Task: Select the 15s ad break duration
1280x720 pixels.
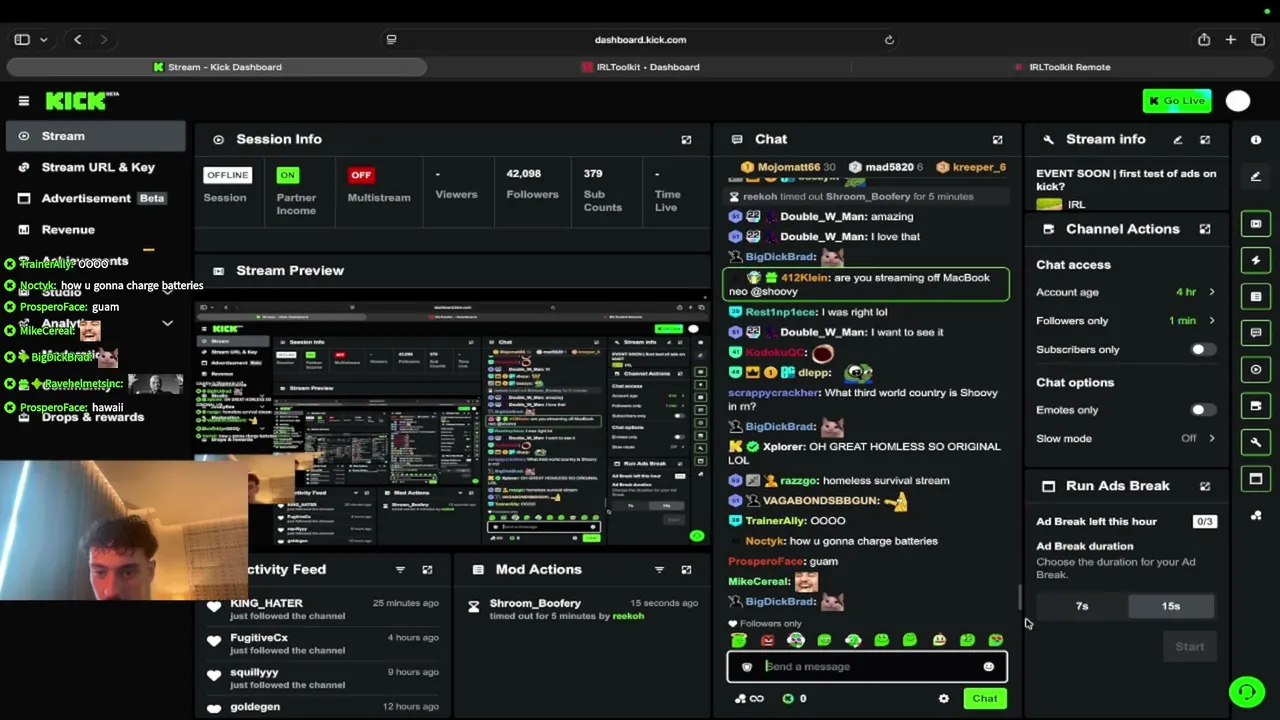Action: [x=1171, y=606]
